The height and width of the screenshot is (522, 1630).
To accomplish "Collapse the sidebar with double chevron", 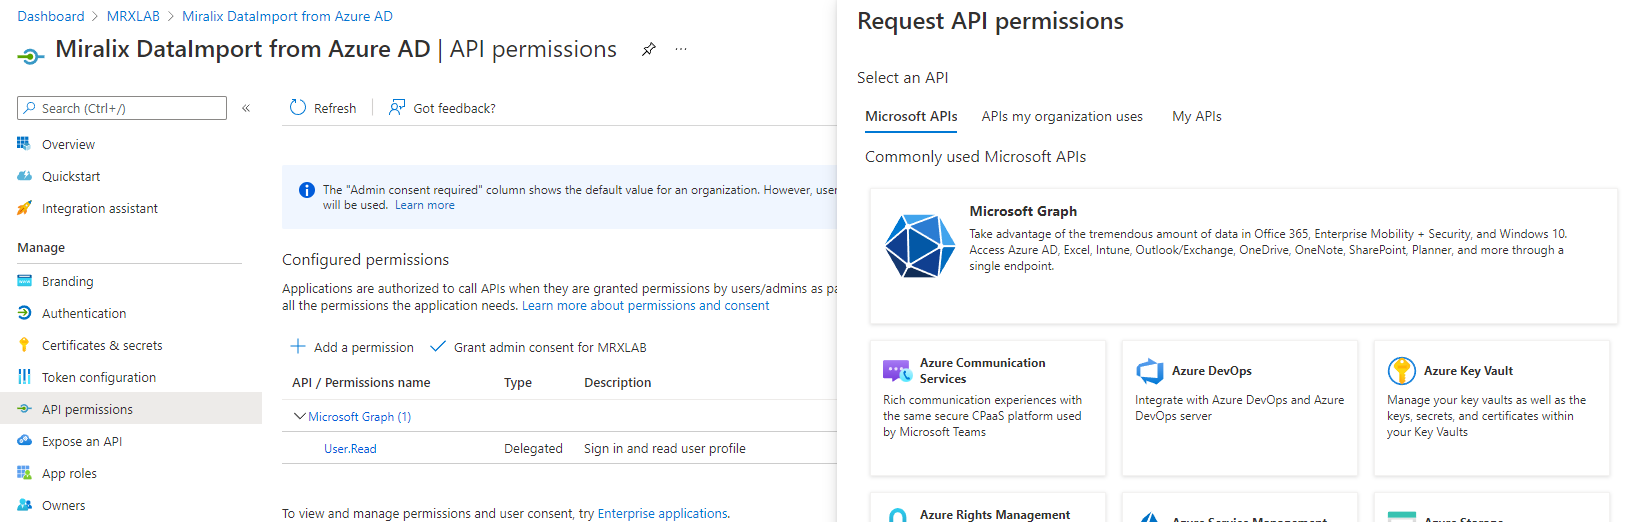I will pos(246,108).
